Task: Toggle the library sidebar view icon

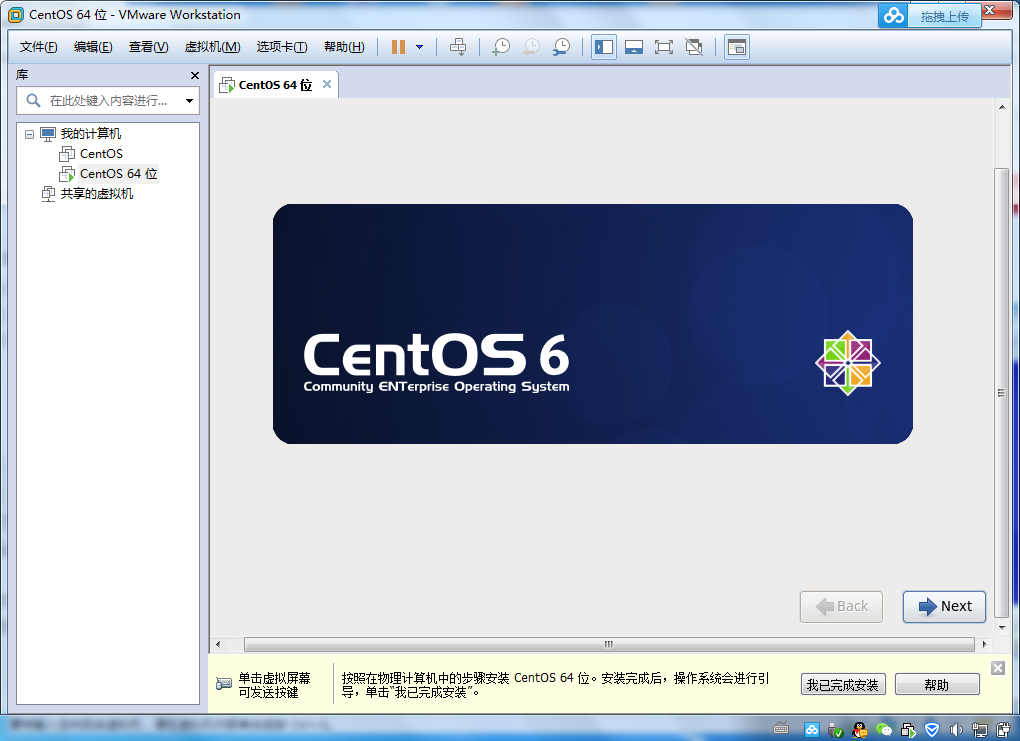Action: pyautogui.click(x=604, y=47)
